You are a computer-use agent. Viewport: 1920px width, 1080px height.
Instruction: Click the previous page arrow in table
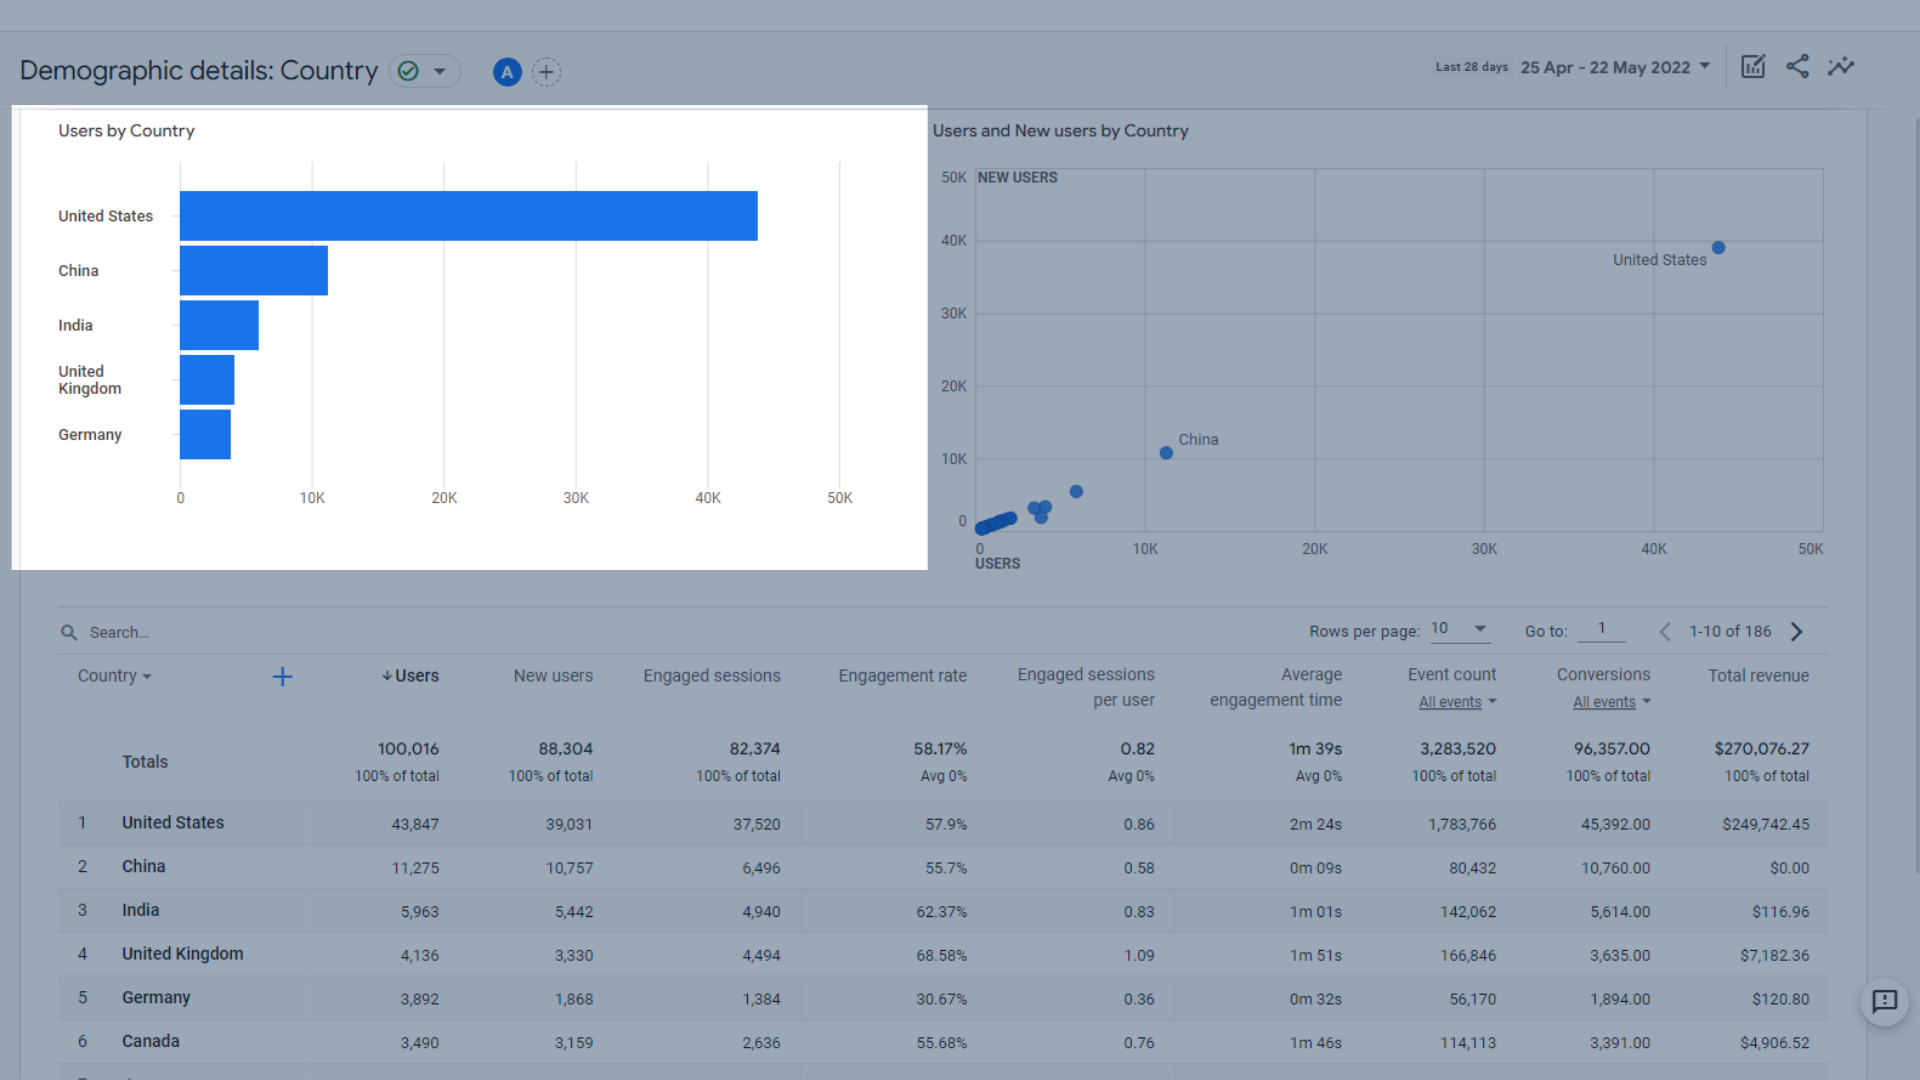[x=1665, y=632]
